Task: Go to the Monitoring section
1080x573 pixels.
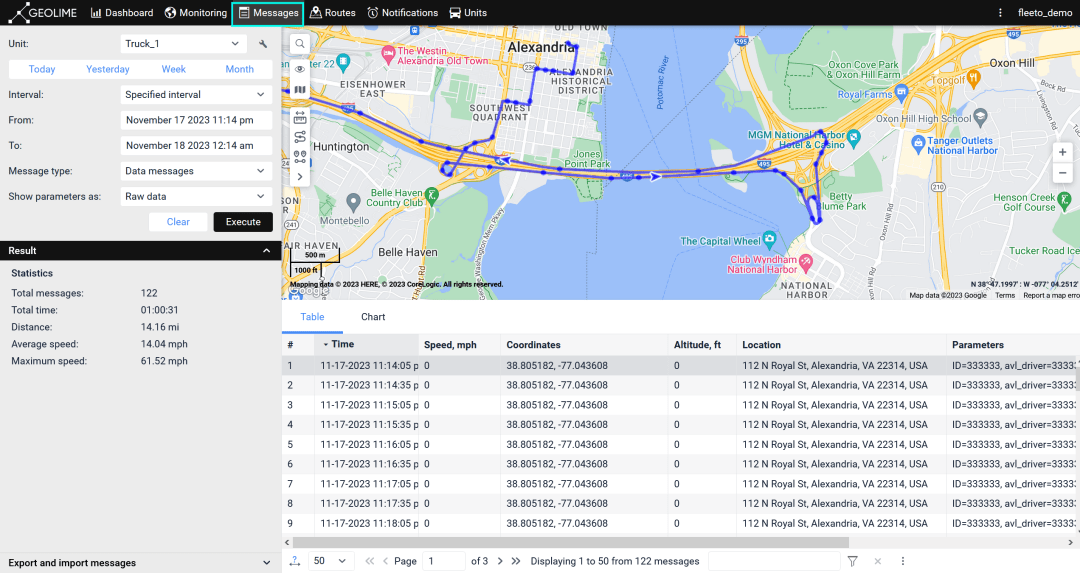Action: click(x=196, y=12)
